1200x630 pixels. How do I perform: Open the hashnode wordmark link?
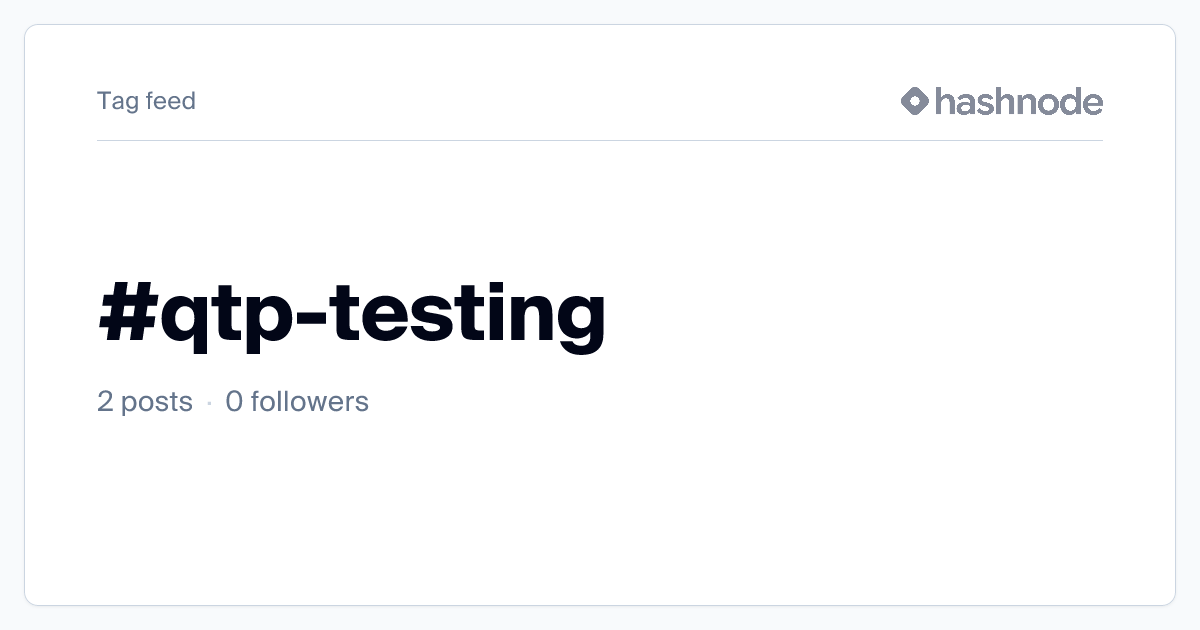tap(1018, 101)
